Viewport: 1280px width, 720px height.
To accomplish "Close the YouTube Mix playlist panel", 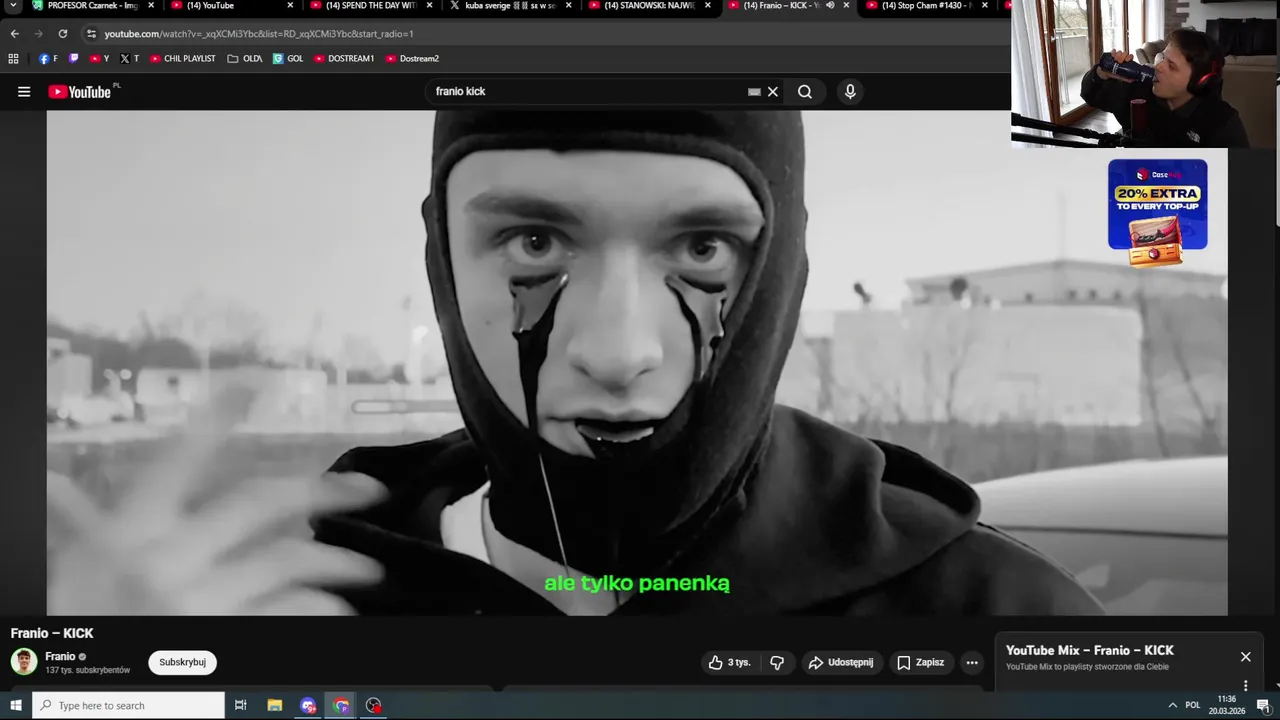I will pos(1245,657).
